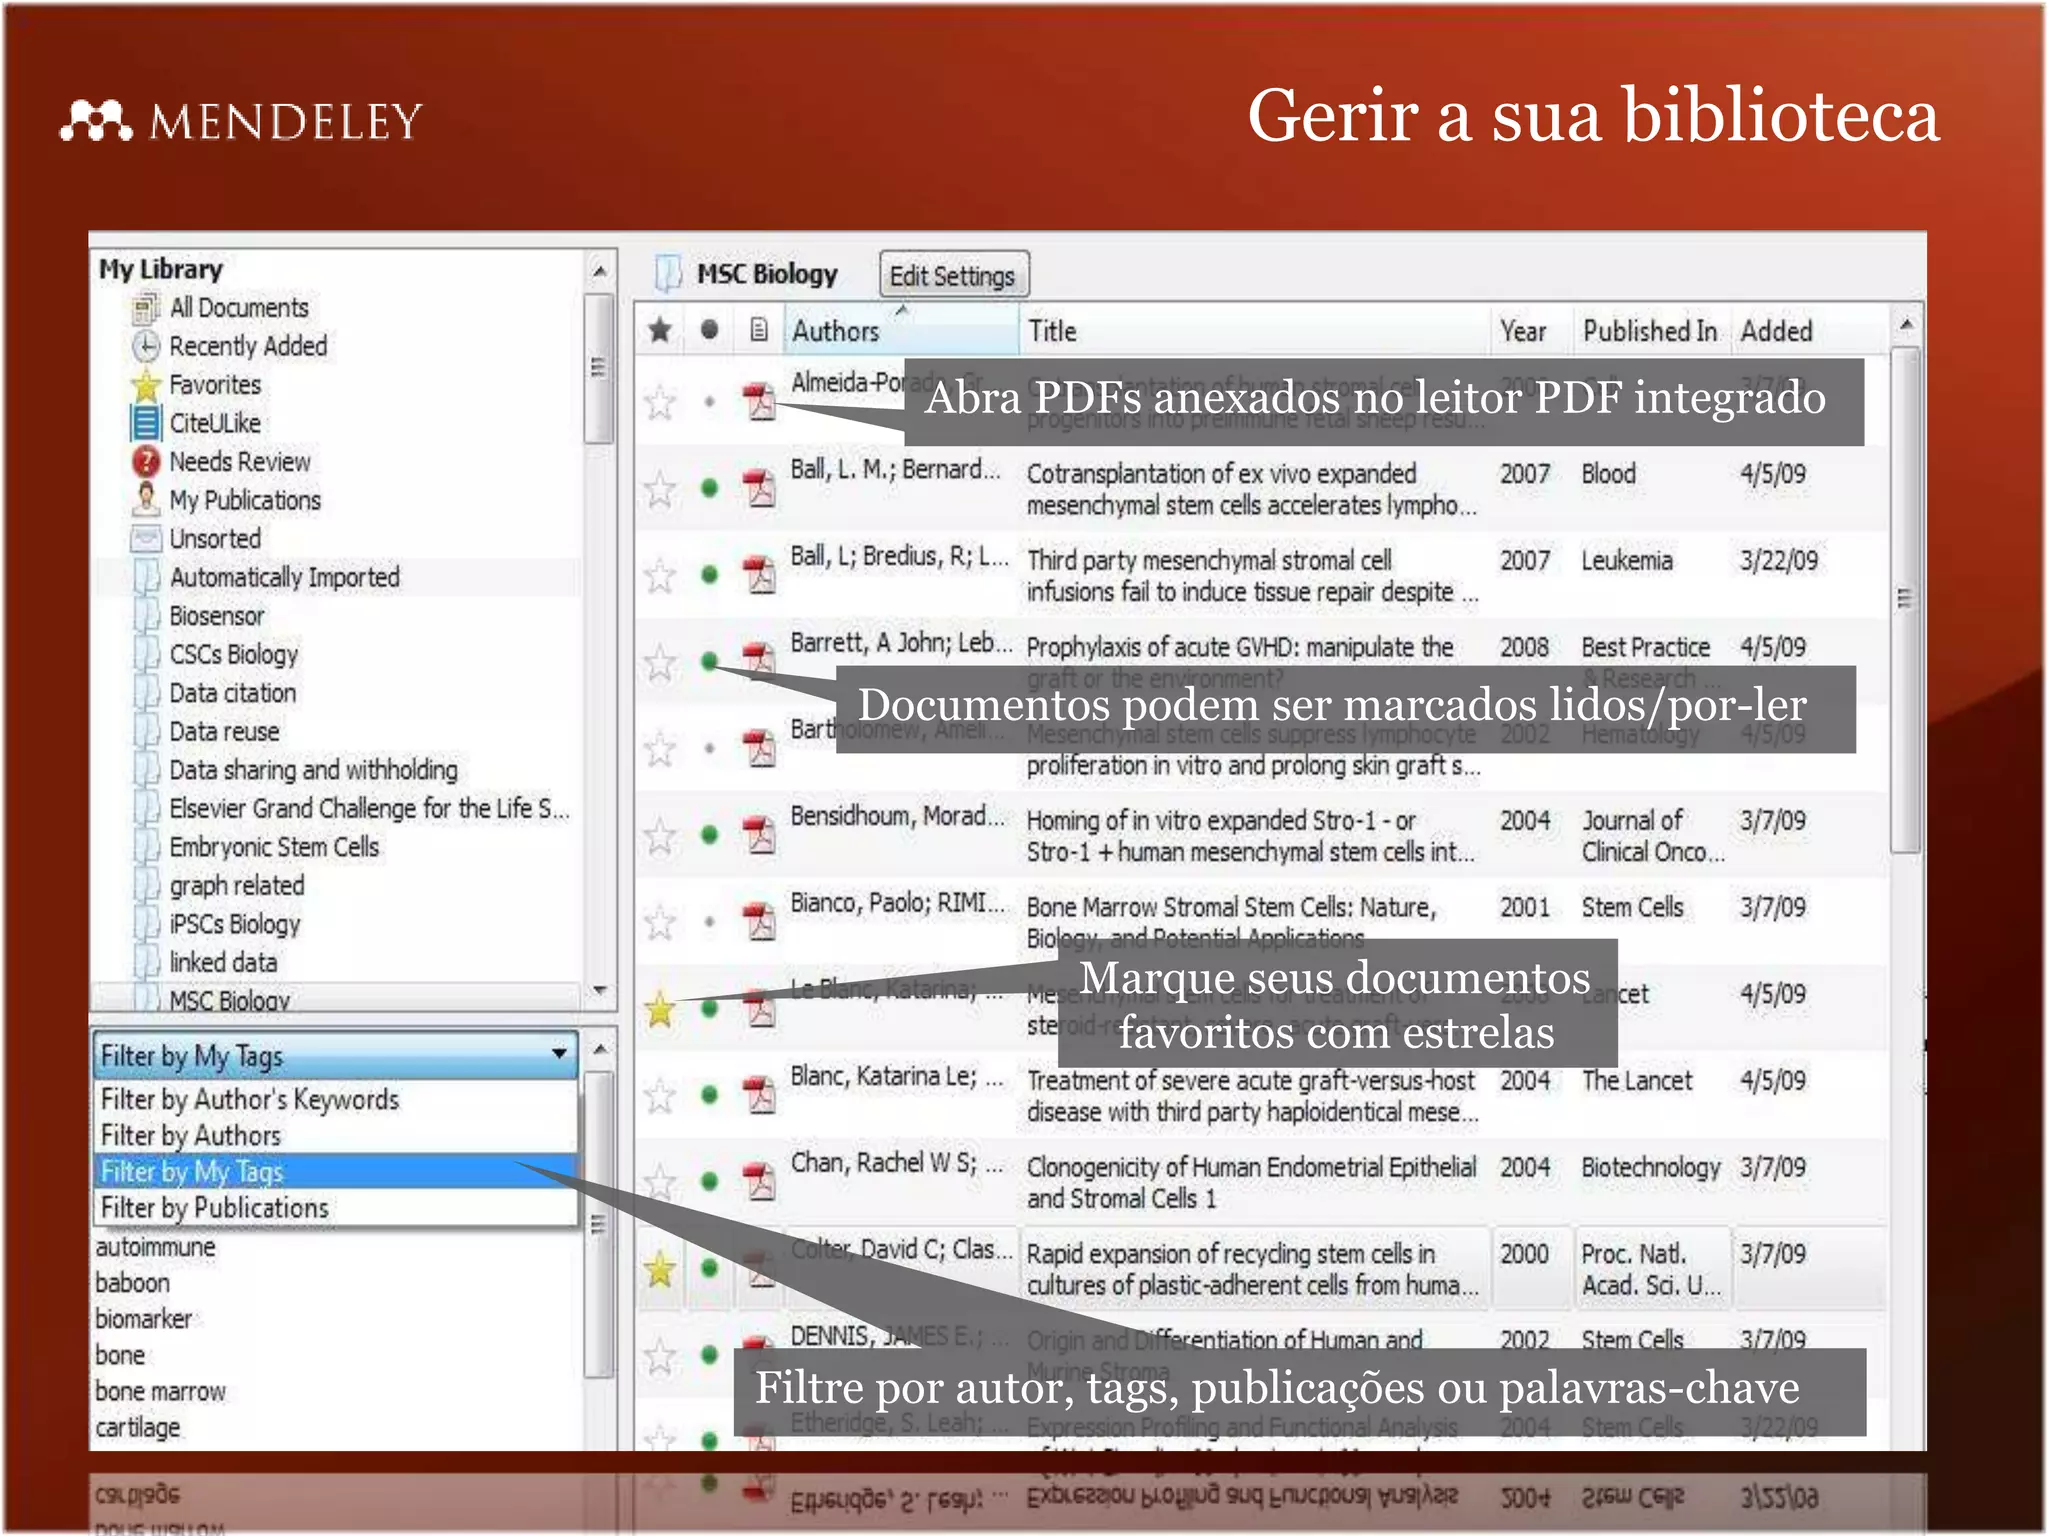Screen dimensions: 2048x1536
Task: Click the Edit Settings button
Action: [953, 275]
